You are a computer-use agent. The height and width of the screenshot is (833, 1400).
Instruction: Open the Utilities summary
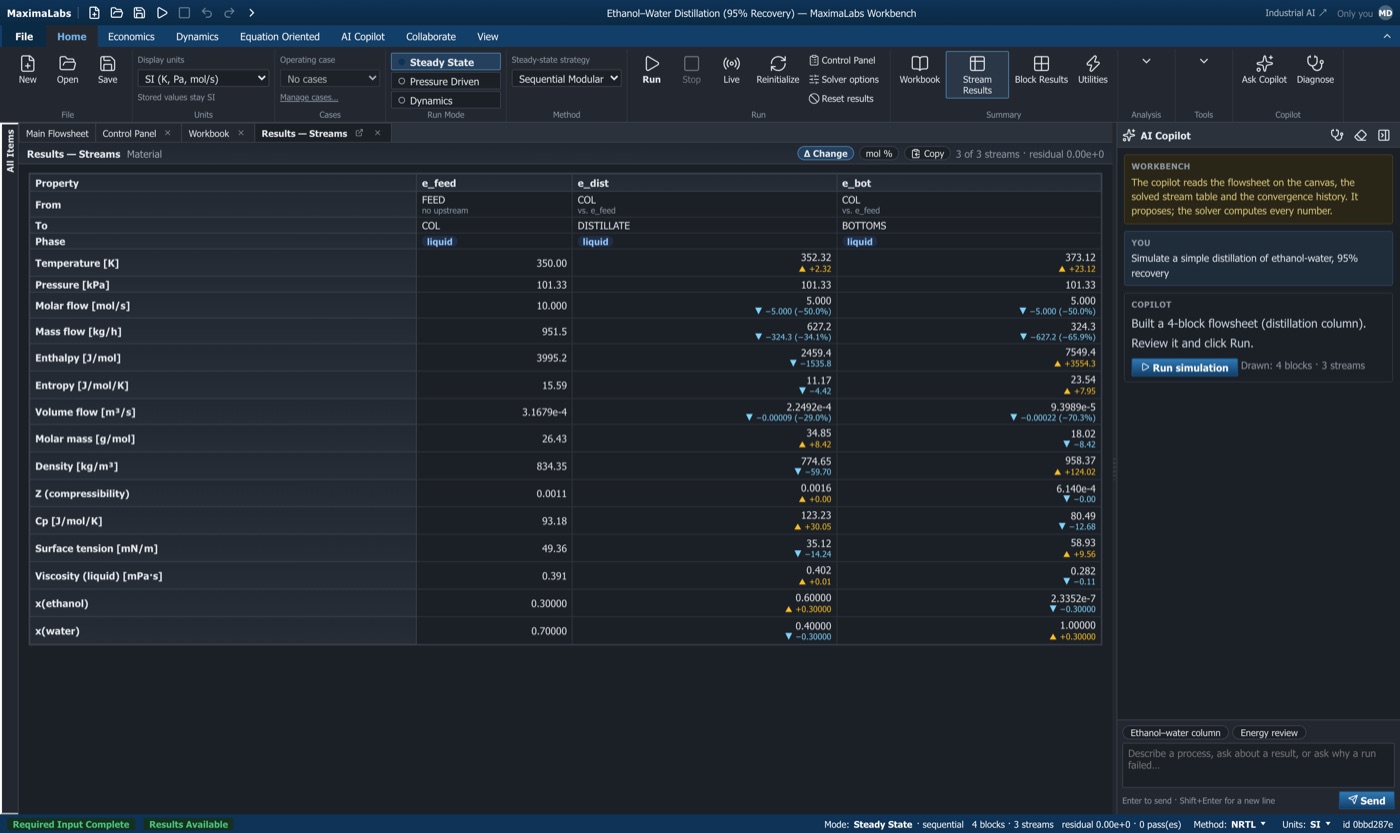point(1092,70)
